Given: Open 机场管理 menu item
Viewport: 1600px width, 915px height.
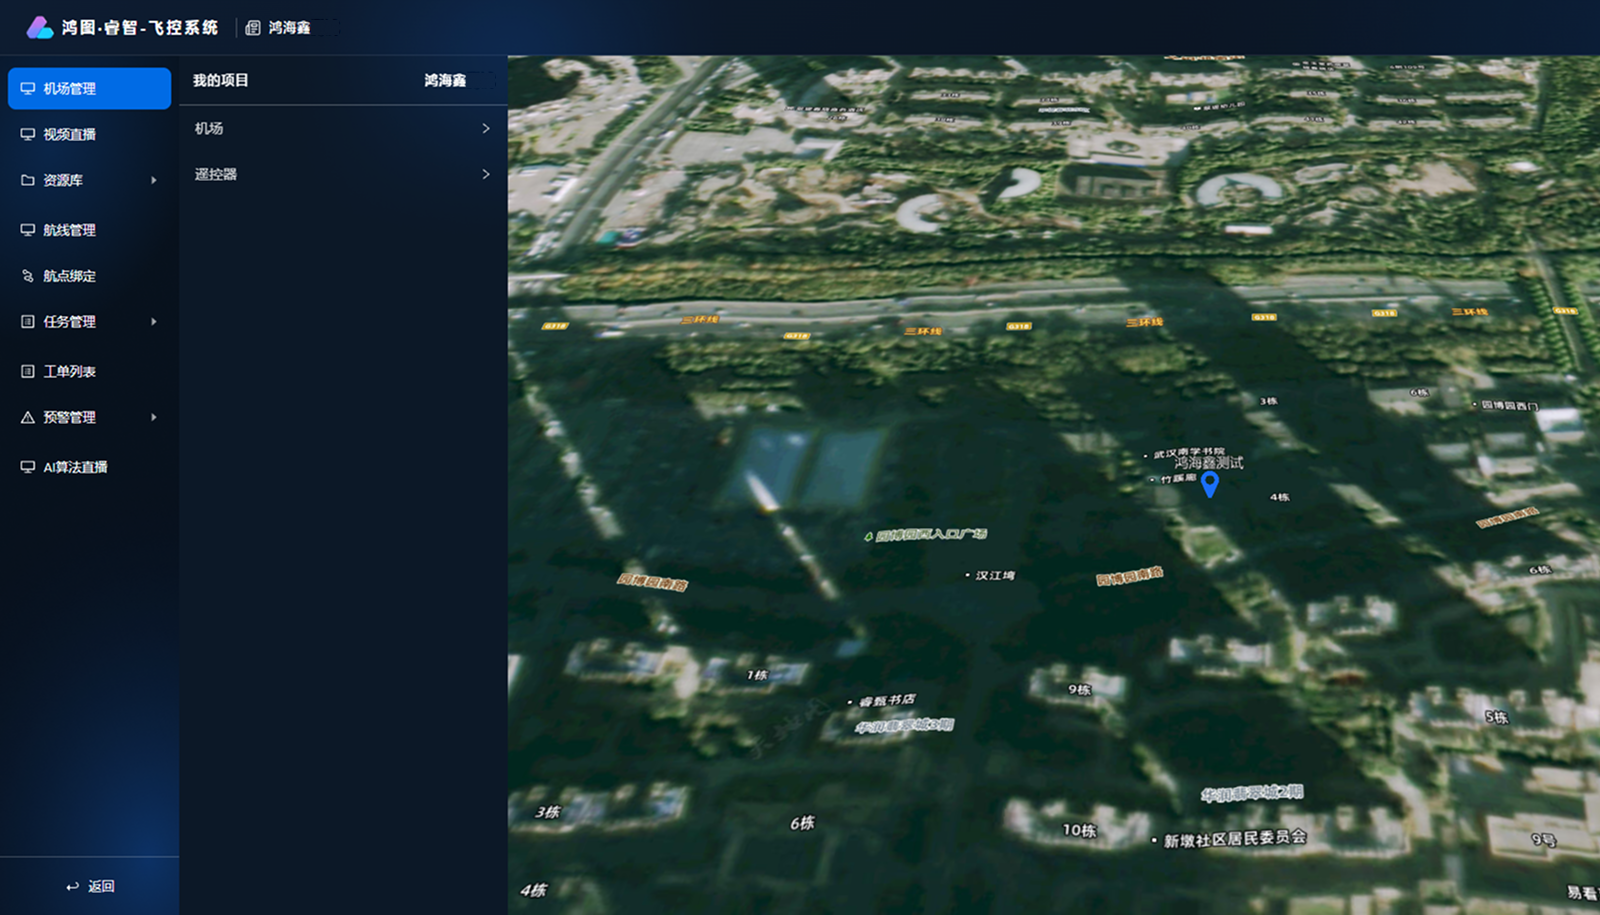Looking at the screenshot, I should tap(89, 88).
